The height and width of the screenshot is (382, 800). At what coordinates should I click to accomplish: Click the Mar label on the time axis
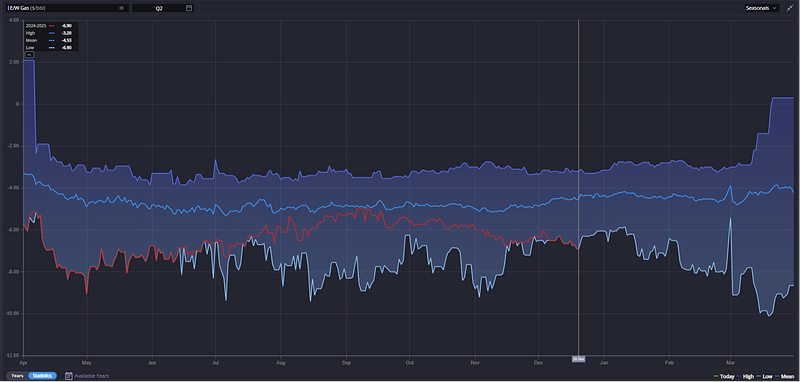tap(730, 363)
